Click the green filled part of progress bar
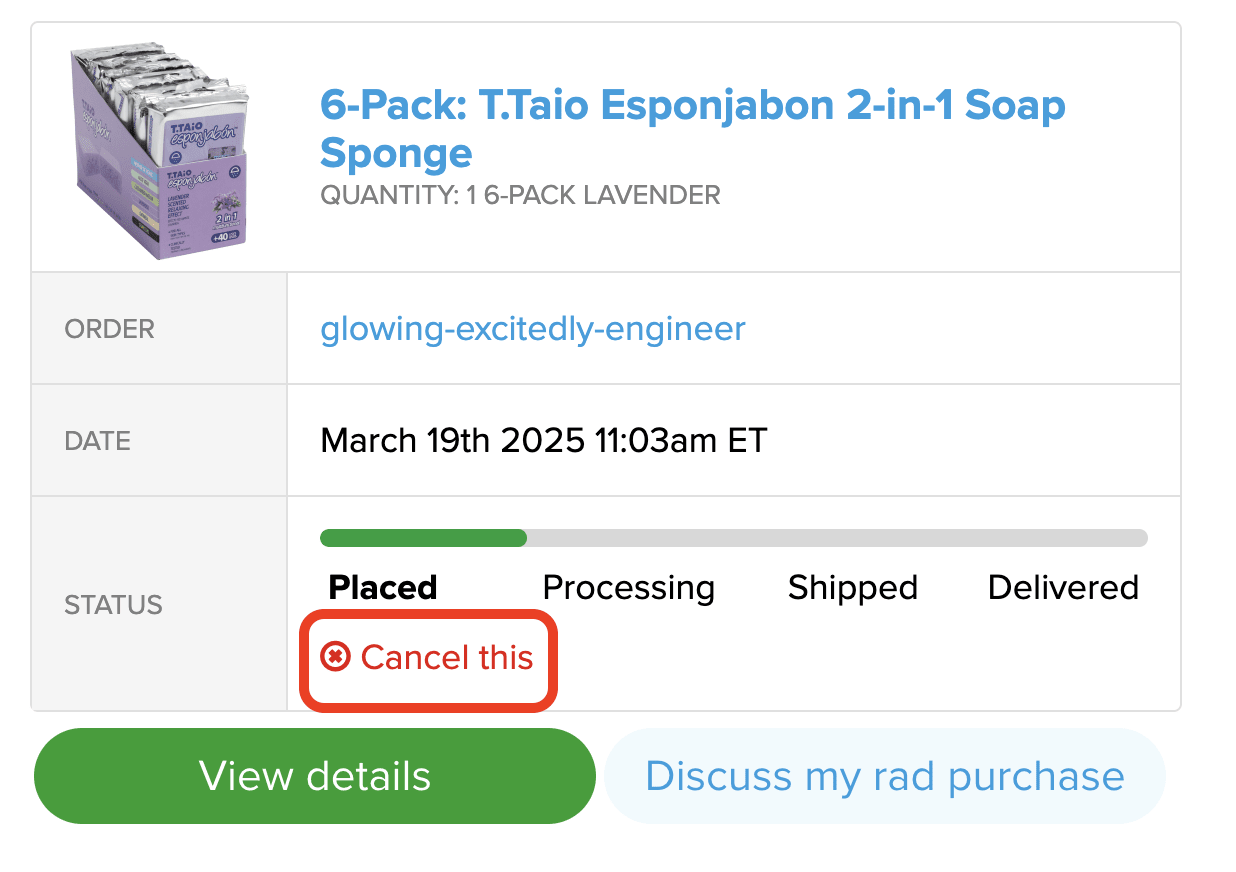Screen dimensions: 1236x872 tap(423, 538)
